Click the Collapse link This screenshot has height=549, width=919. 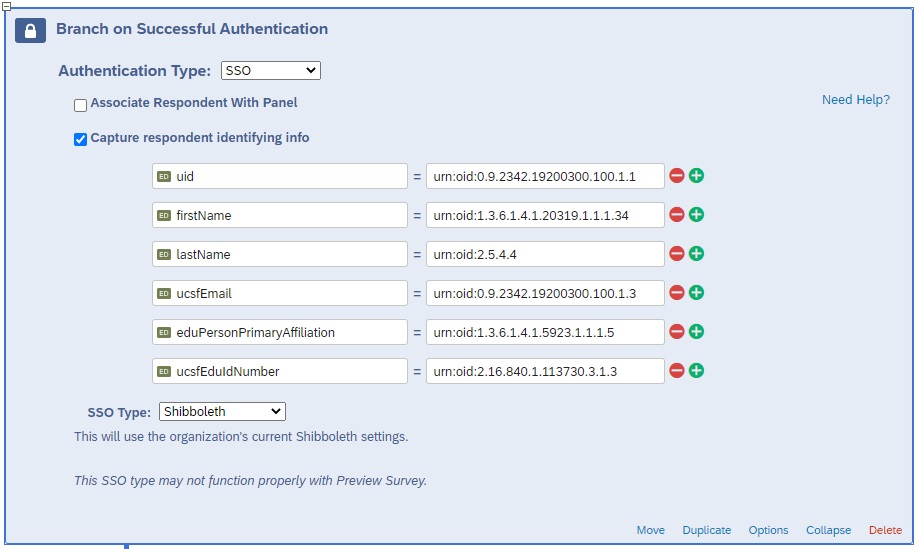tap(828, 530)
